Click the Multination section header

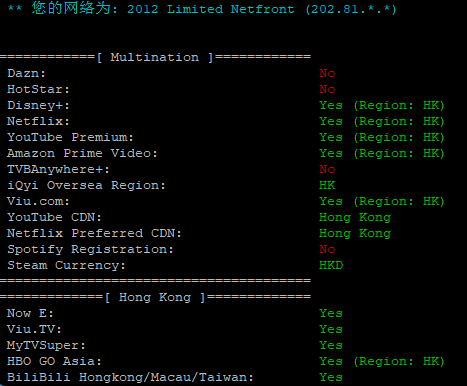click(155, 57)
